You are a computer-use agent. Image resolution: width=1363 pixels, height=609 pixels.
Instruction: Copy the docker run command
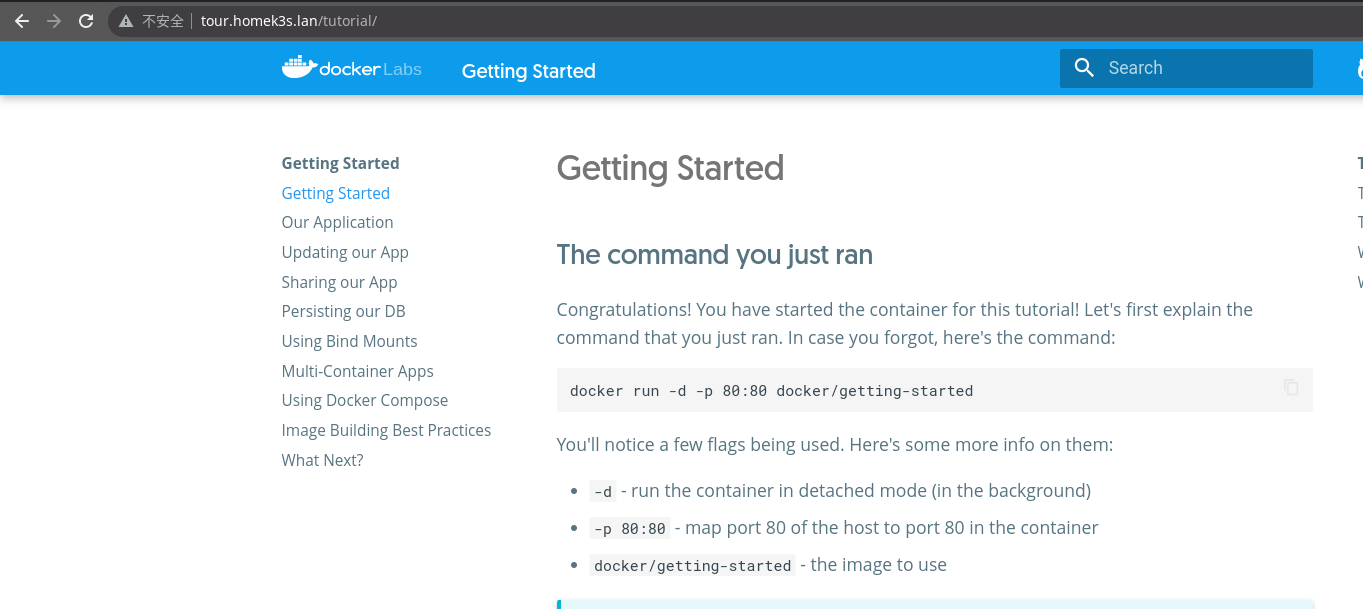pyautogui.click(x=1291, y=387)
